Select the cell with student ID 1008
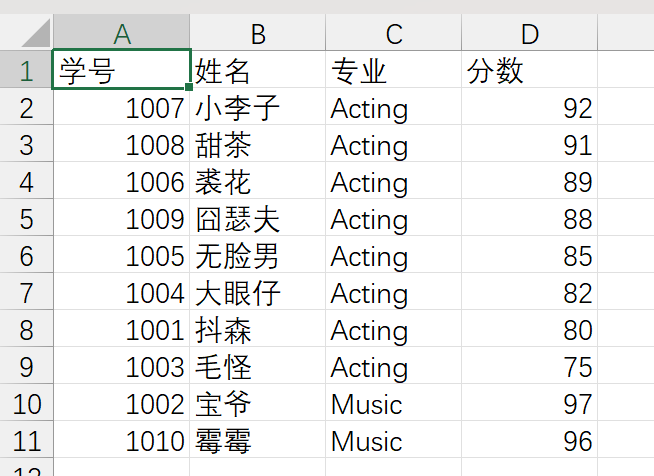 121,145
